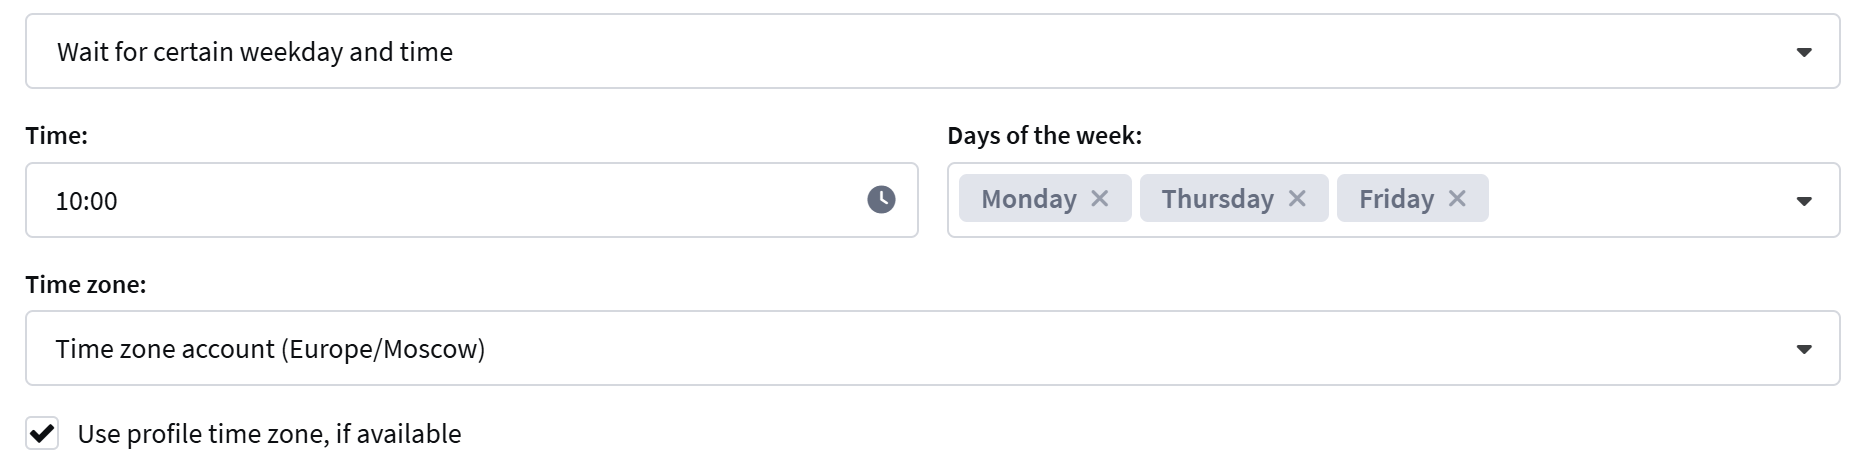Image resolution: width=1870 pixels, height=465 pixels.
Task: Select the Friday tag text
Action: pos(1396,199)
